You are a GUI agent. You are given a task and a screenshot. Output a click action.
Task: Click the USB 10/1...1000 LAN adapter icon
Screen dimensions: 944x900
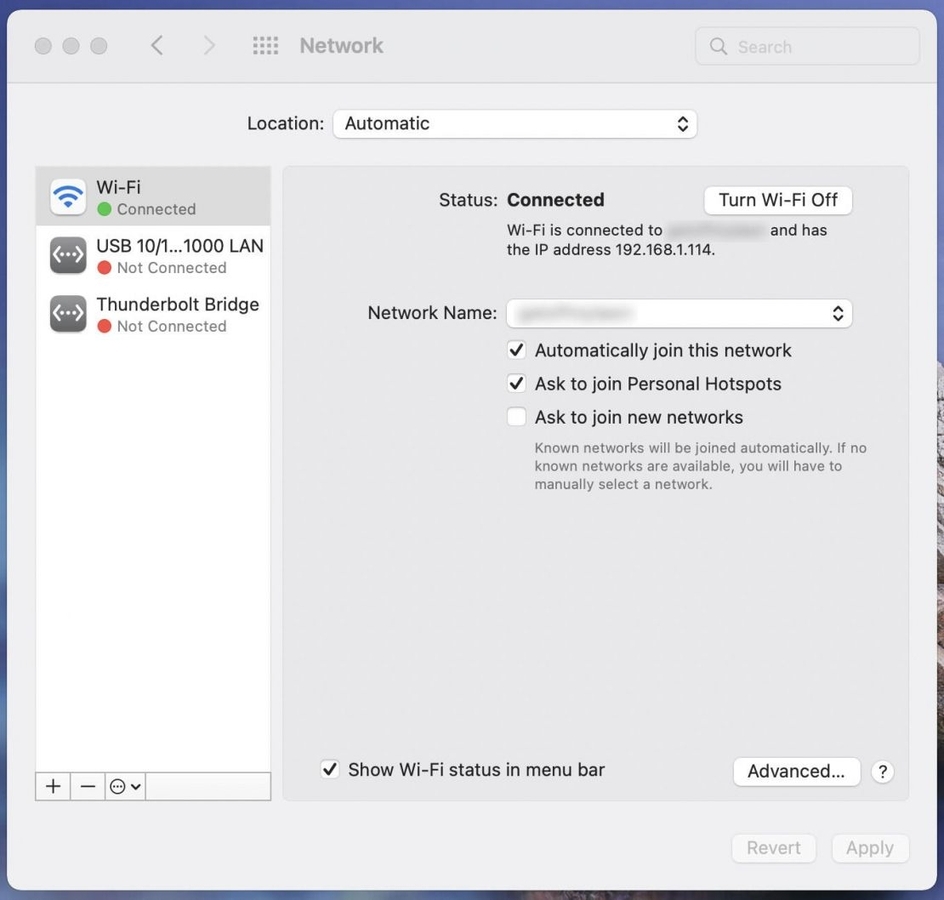pos(66,254)
